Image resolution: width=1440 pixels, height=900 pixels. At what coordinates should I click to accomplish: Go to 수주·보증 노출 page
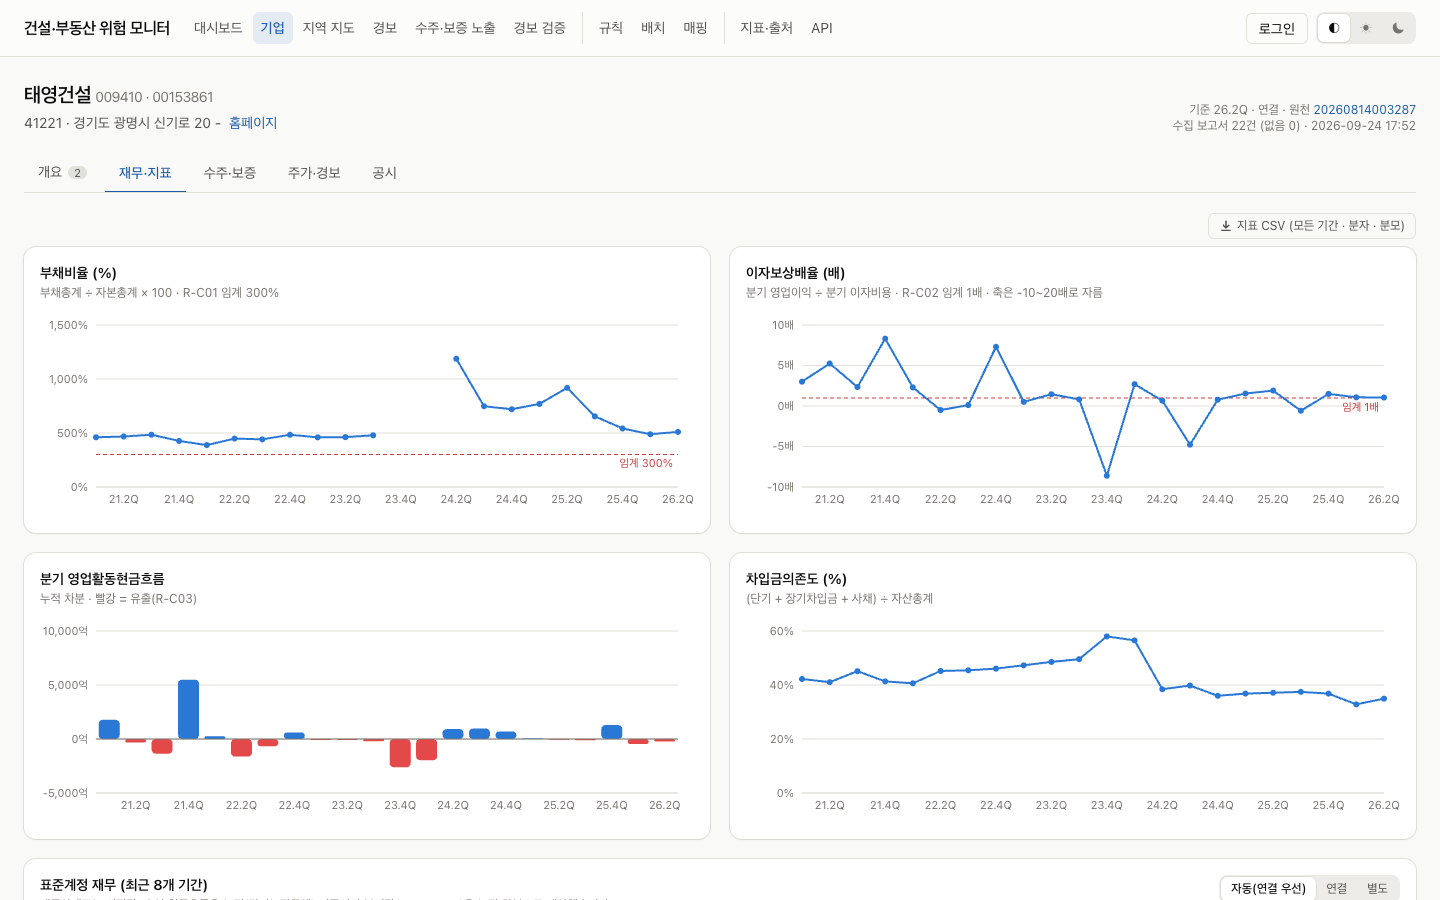[455, 28]
